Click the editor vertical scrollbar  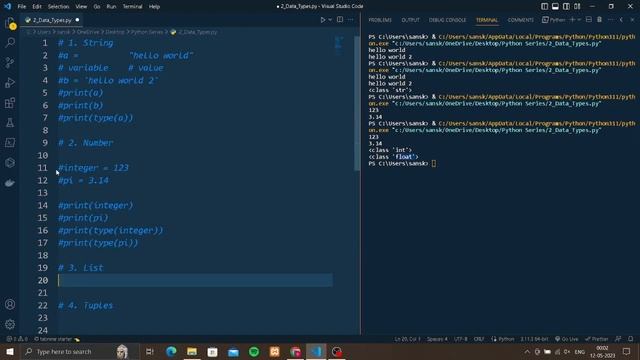pos(357,104)
